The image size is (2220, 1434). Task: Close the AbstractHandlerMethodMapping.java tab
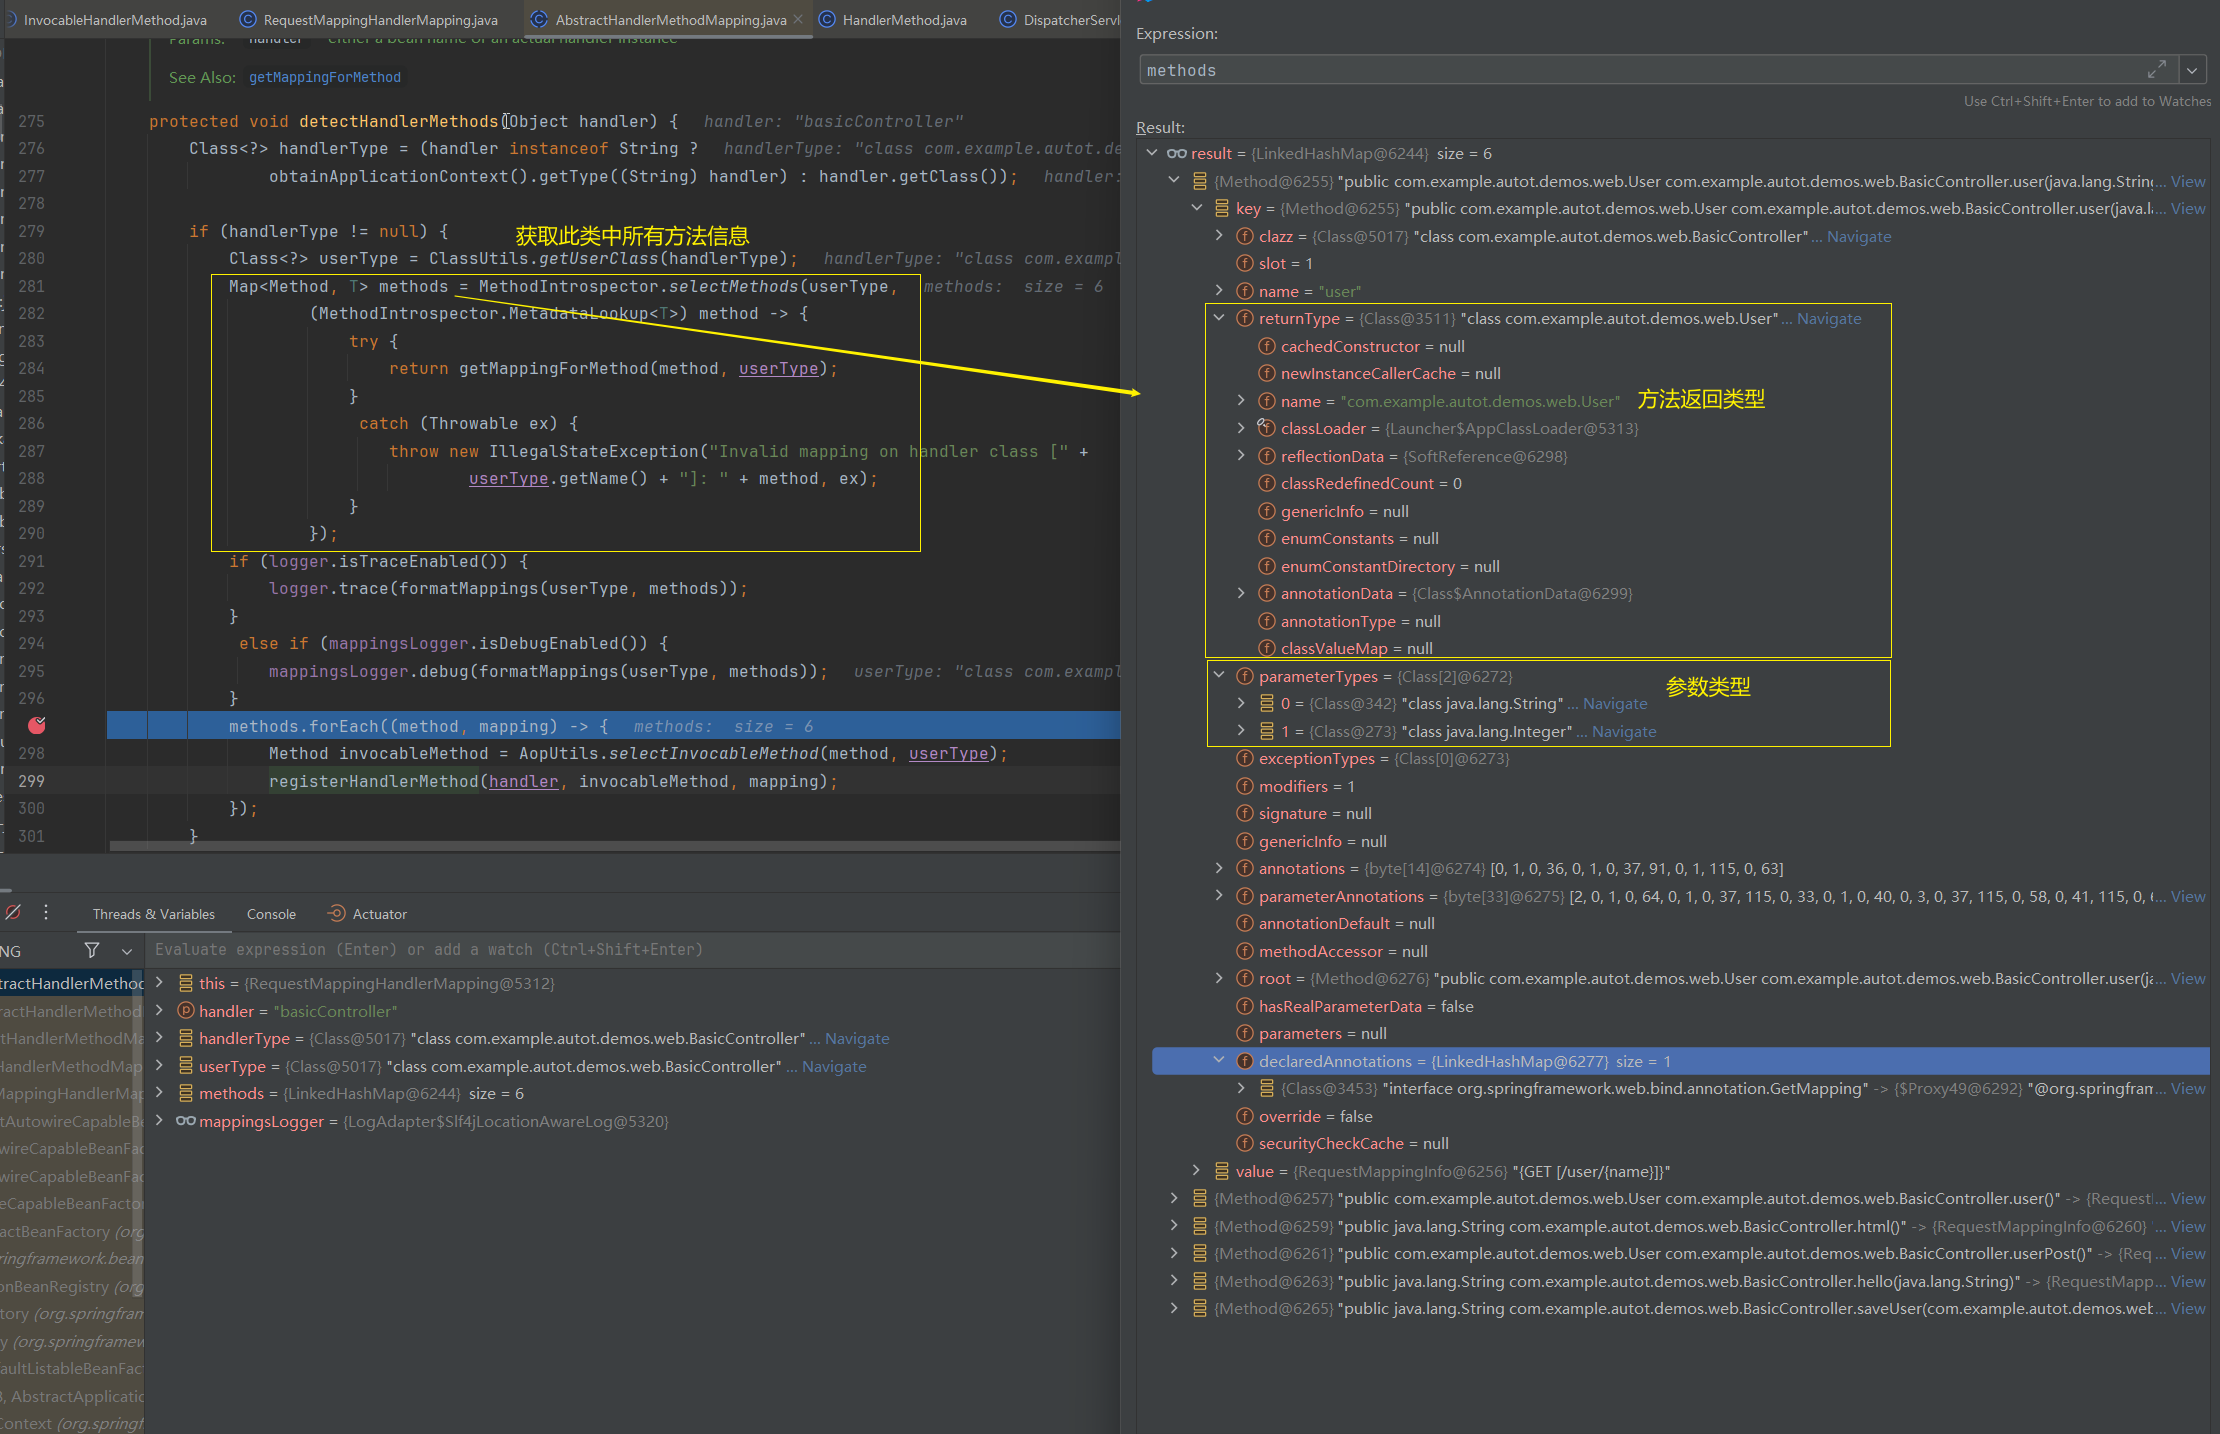[798, 19]
